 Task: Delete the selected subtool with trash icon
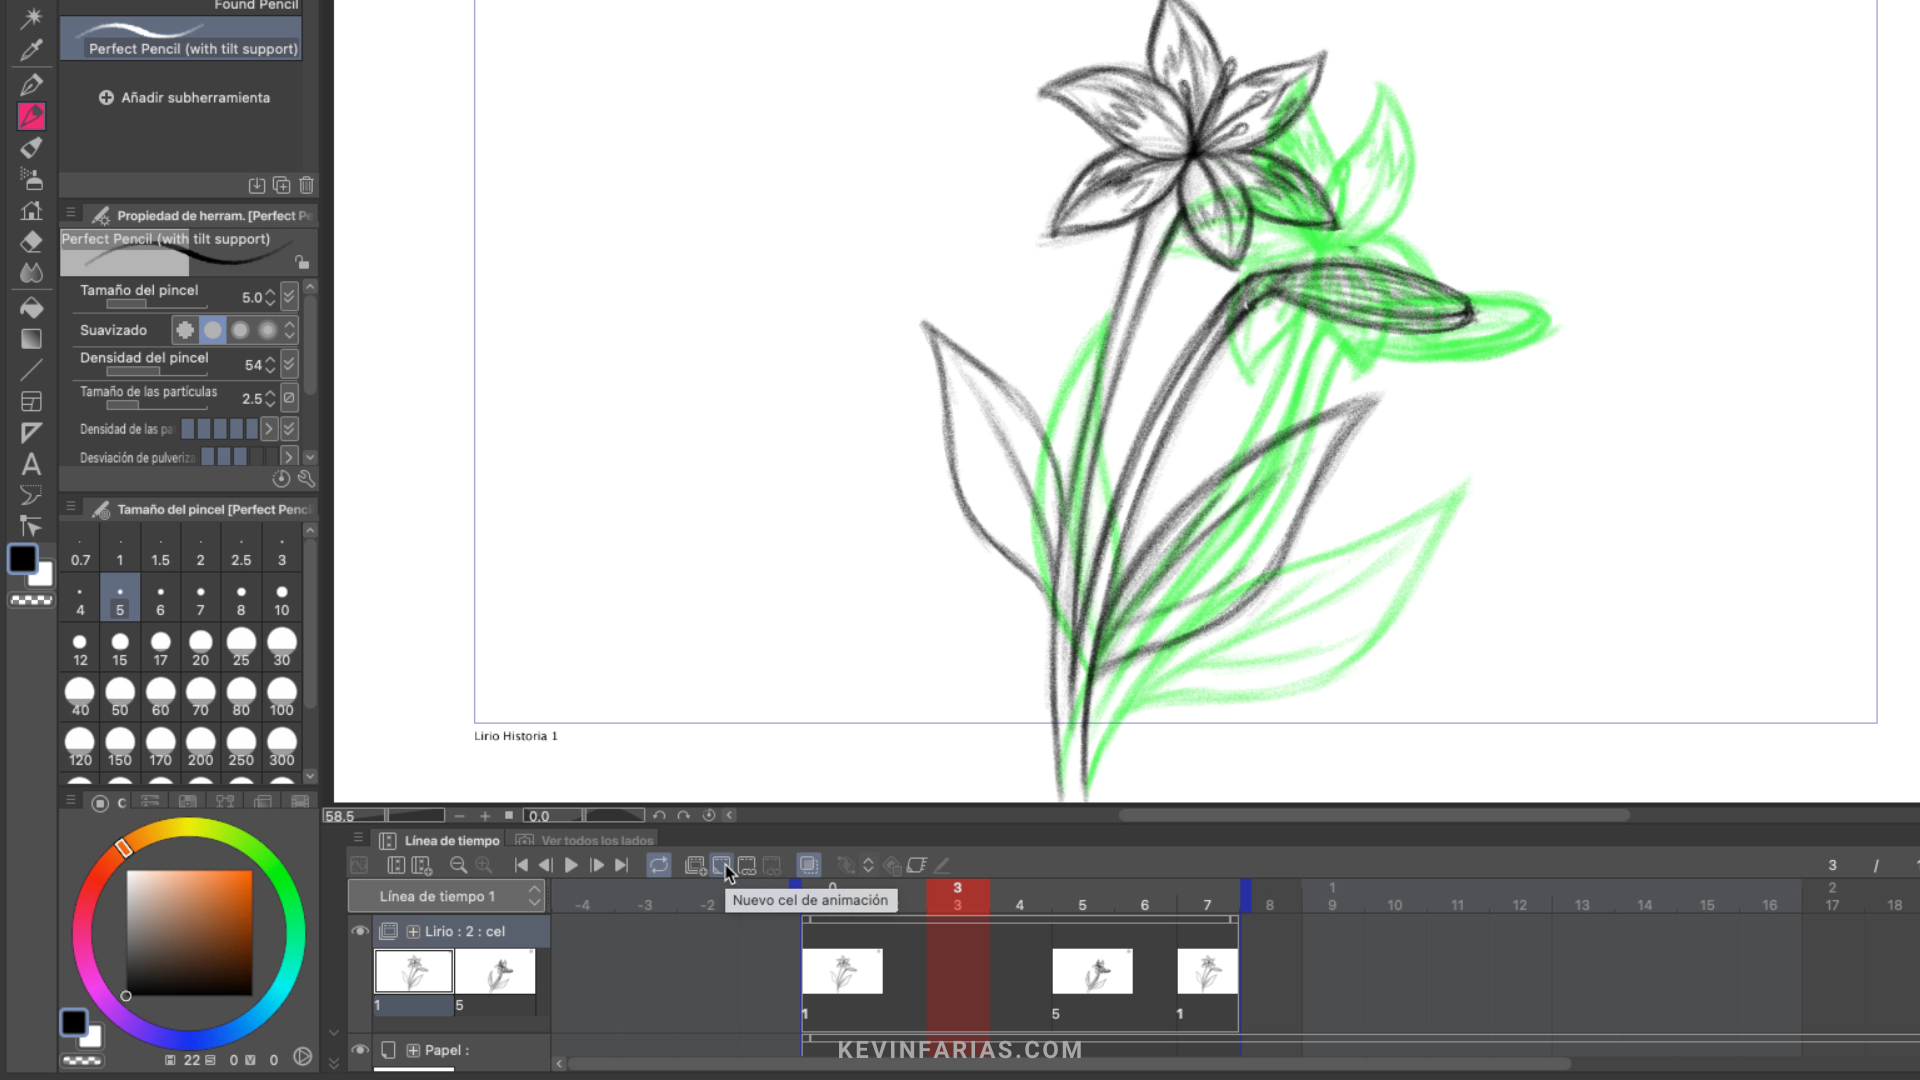coord(307,185)
